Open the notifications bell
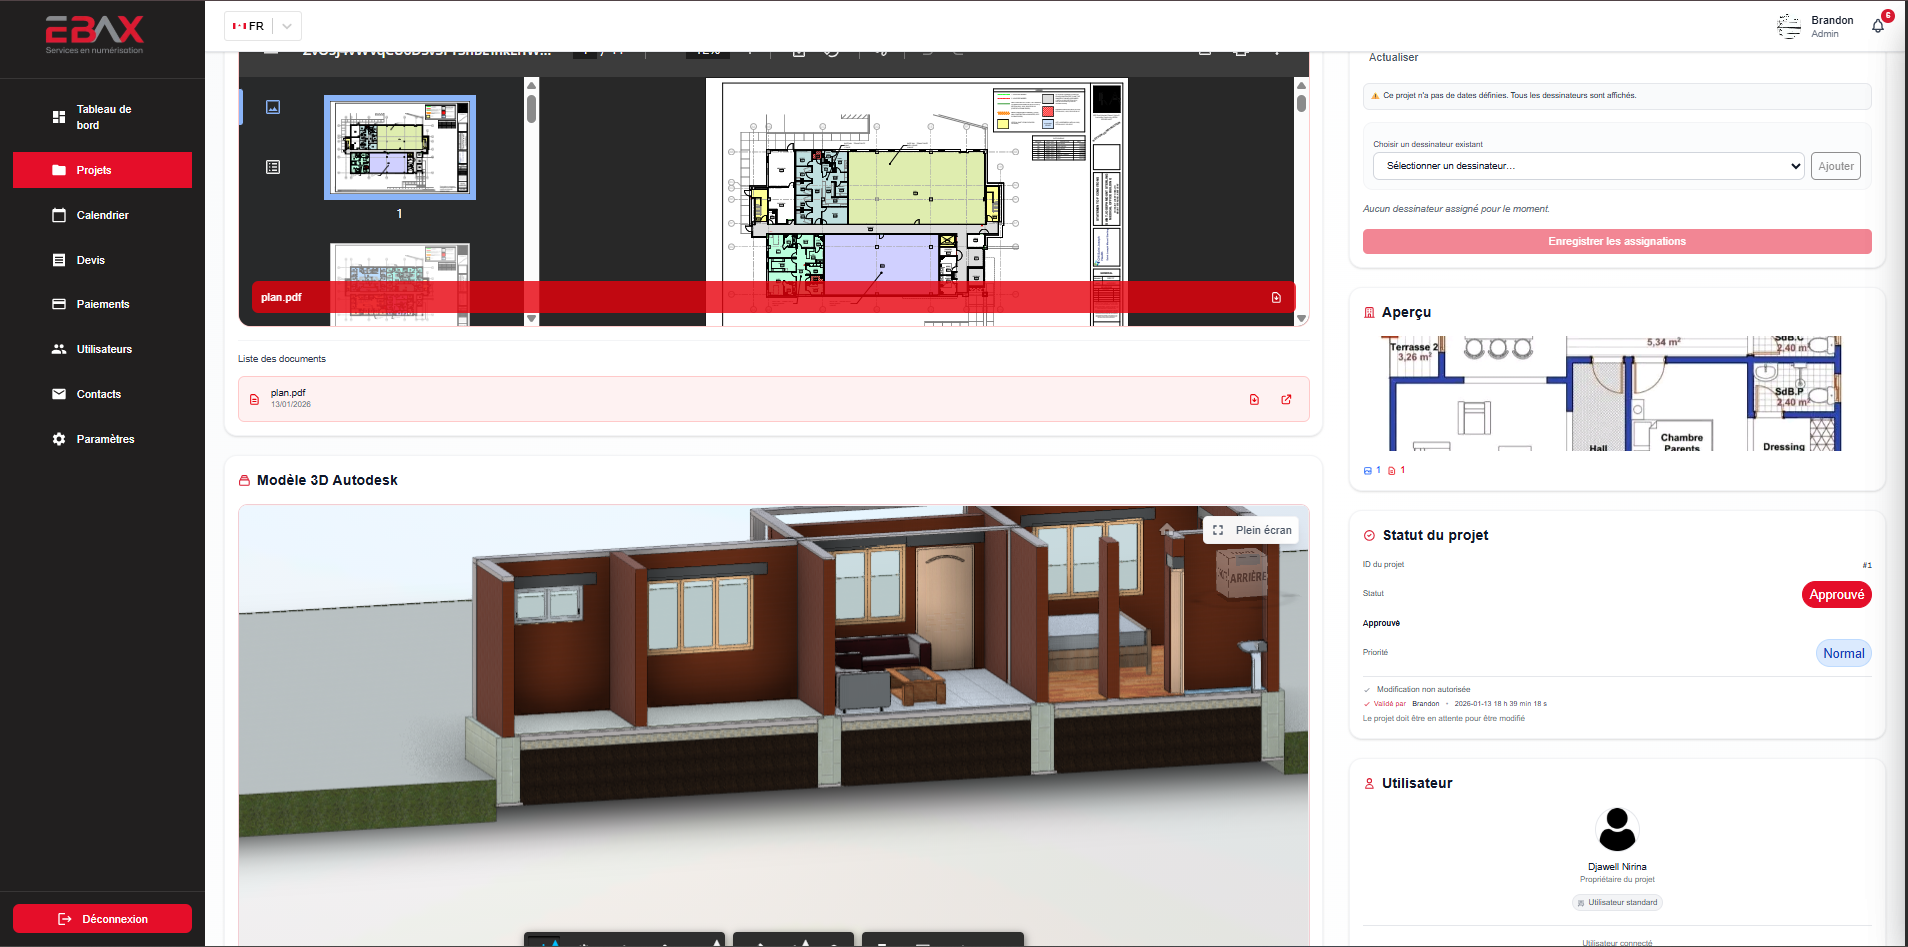 click(1877, 26)
